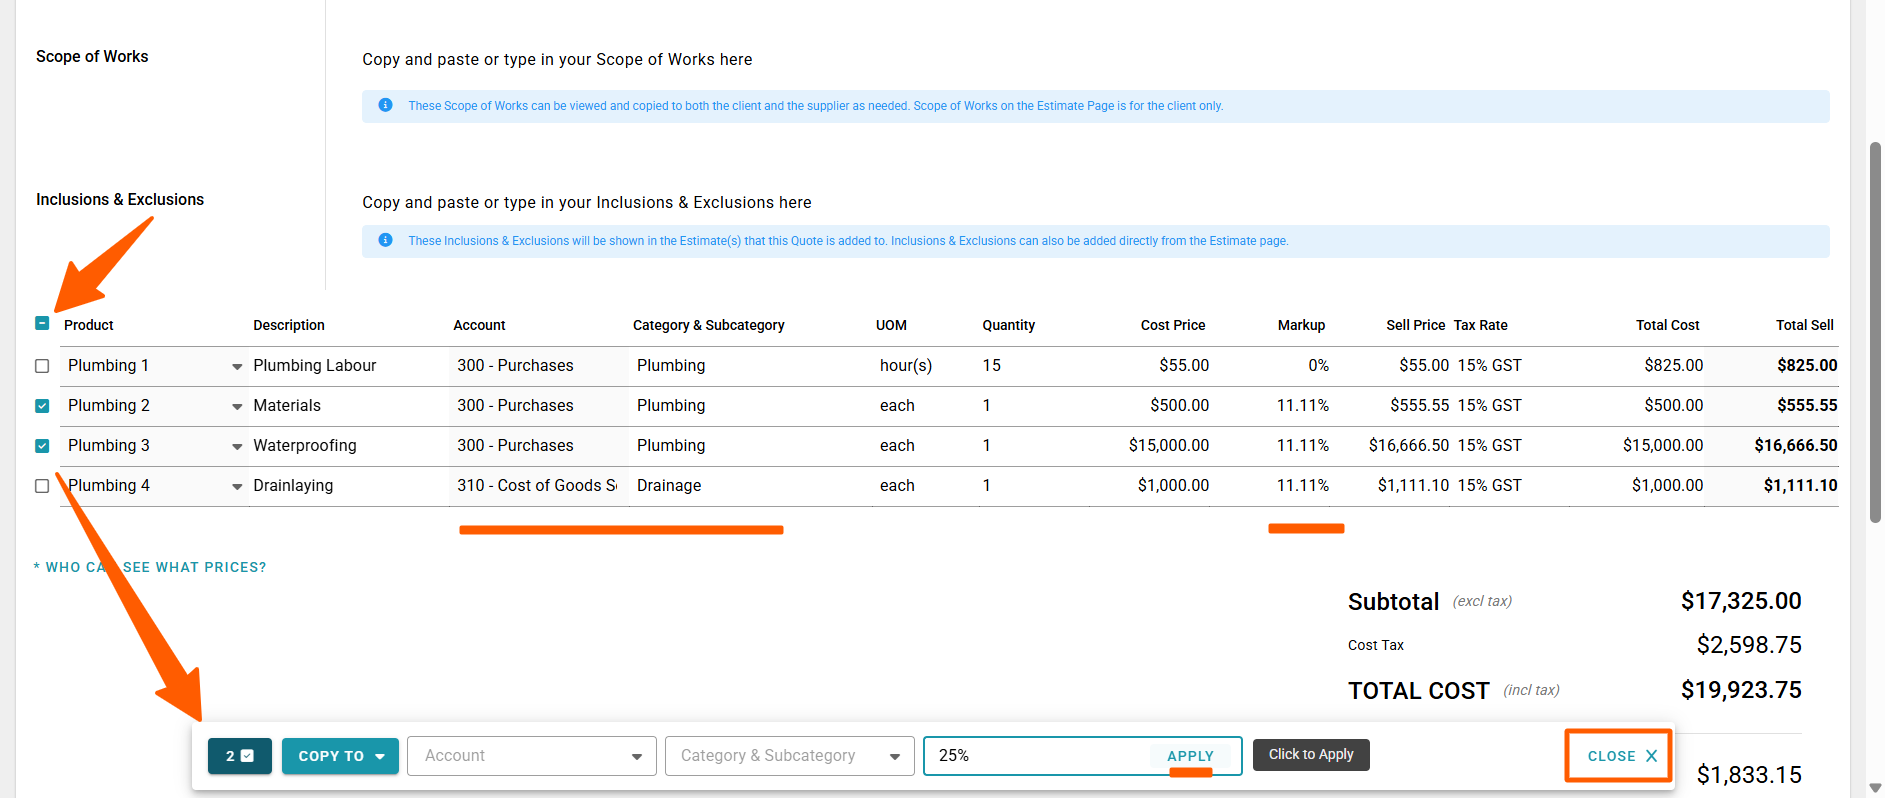Tick the Plumbing 4 row checkbox
Viewport: 1885px width, 798px height.
click(x=42, y=486)
